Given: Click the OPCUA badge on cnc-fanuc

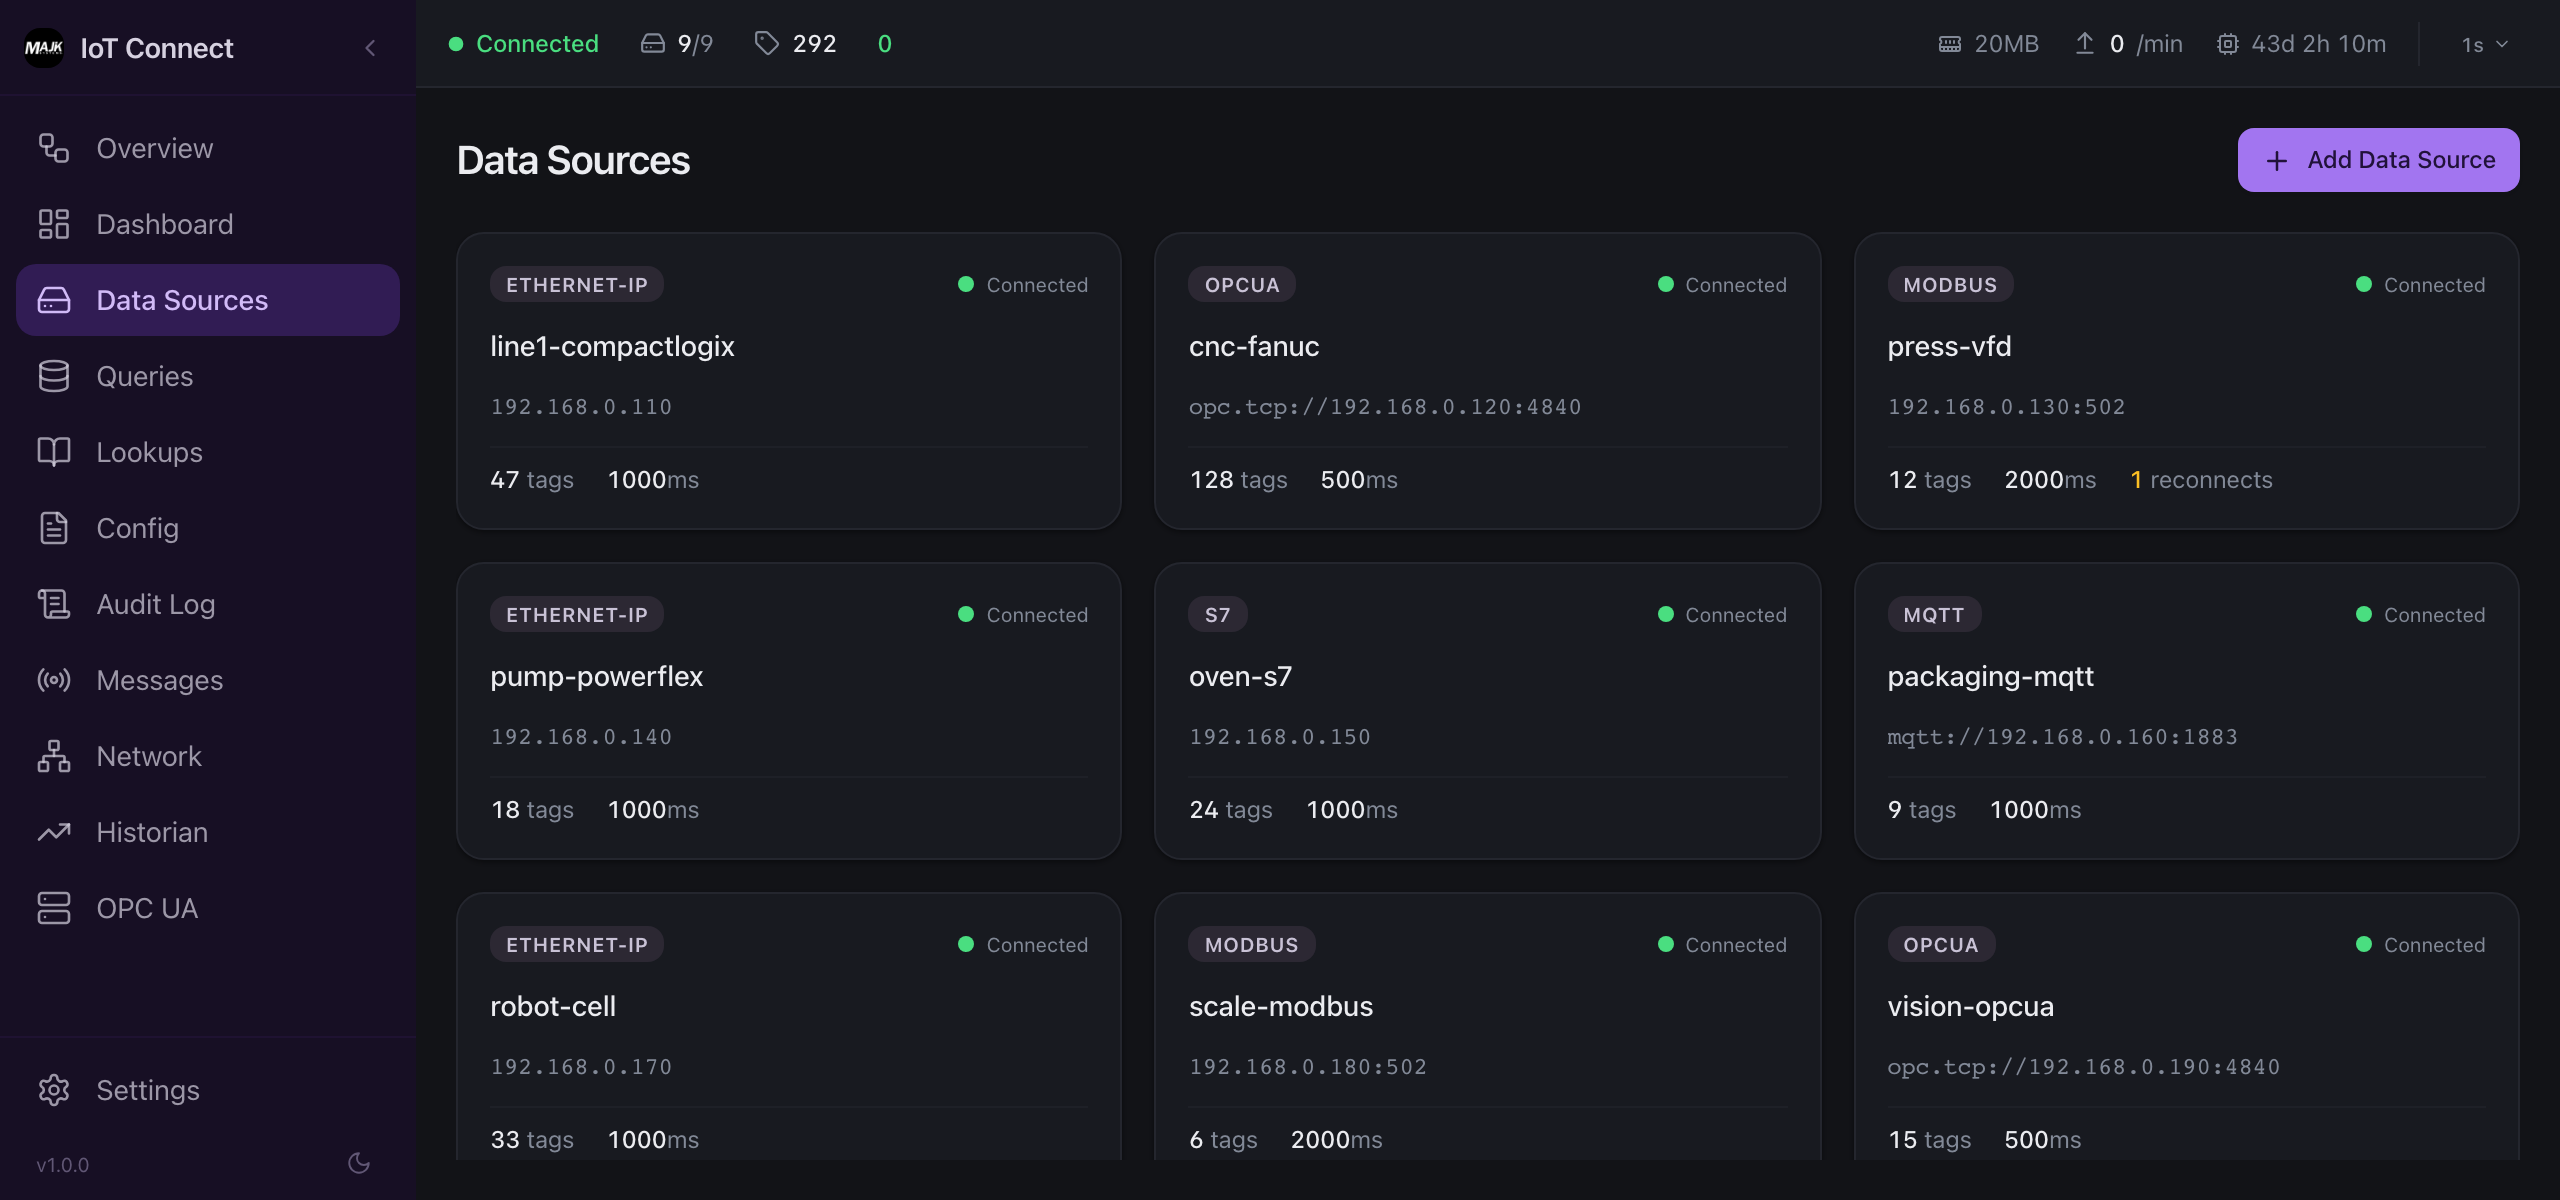Looking at the screenshot, I should pos(1241,285).
